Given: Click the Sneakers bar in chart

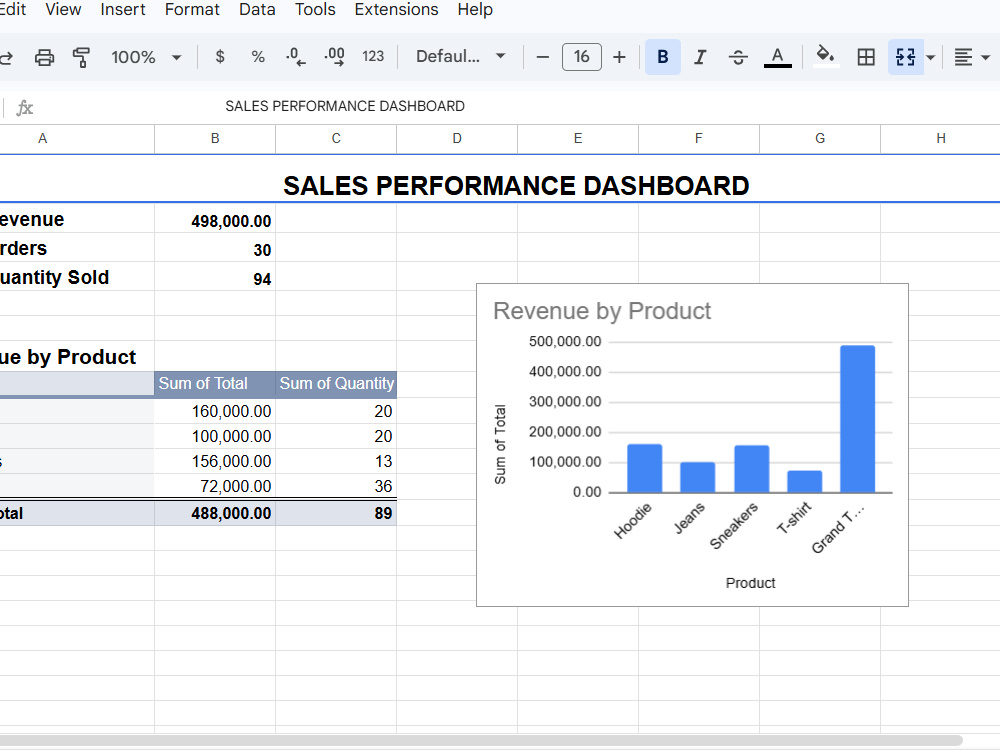Looking at the screenshot, I should [751, 469].
